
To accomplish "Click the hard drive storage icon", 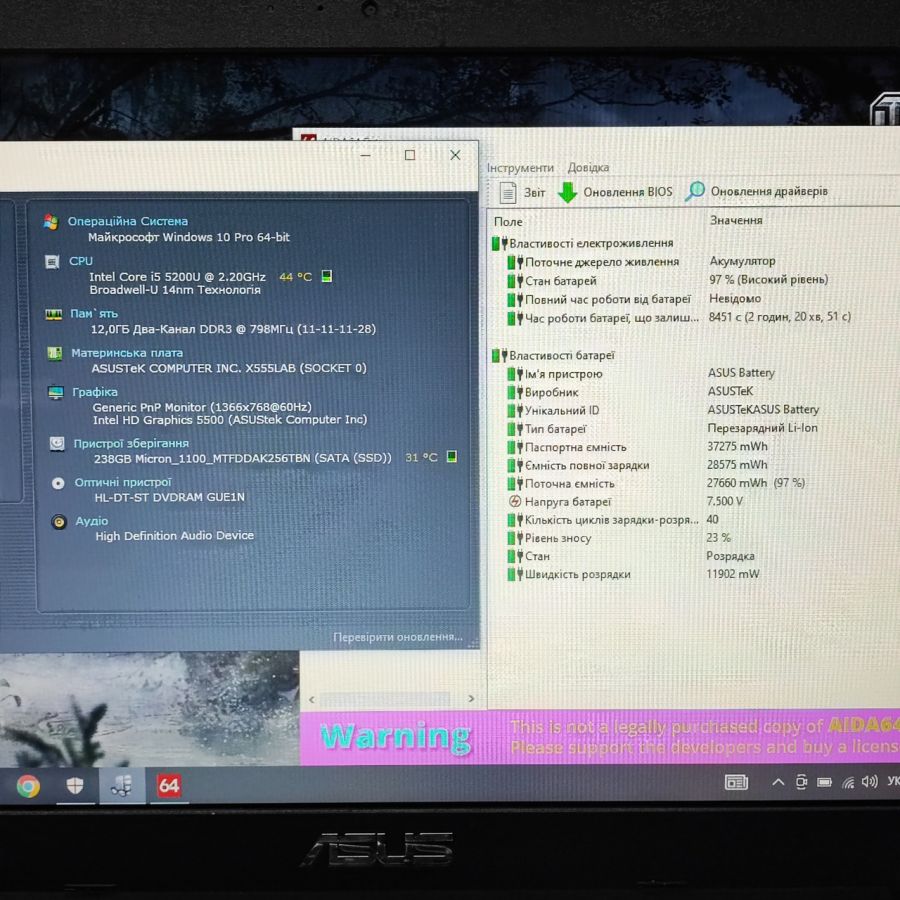I will pos(57,444).
